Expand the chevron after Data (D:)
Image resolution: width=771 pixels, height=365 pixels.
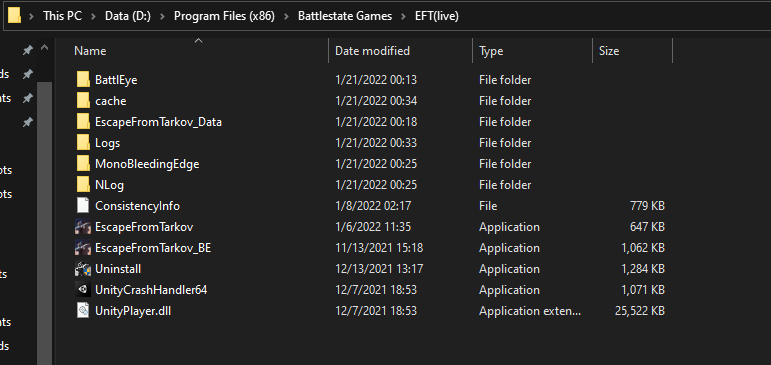point(162,16)
